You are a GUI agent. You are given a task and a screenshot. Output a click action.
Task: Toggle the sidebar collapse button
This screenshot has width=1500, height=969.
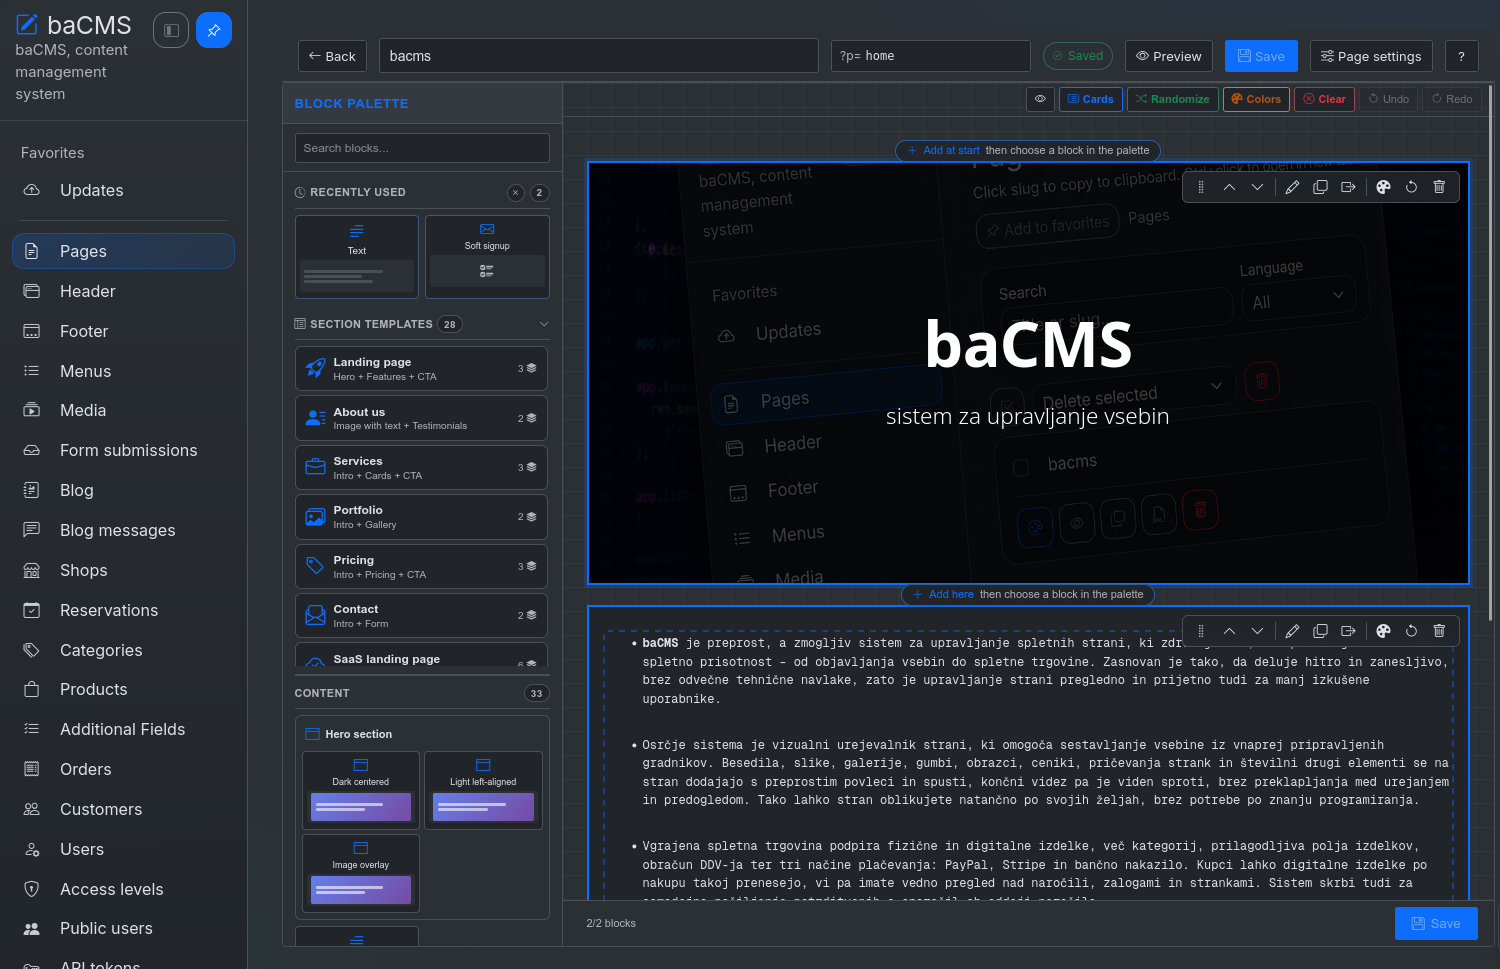pyautogui.click(x=171, y=30)
